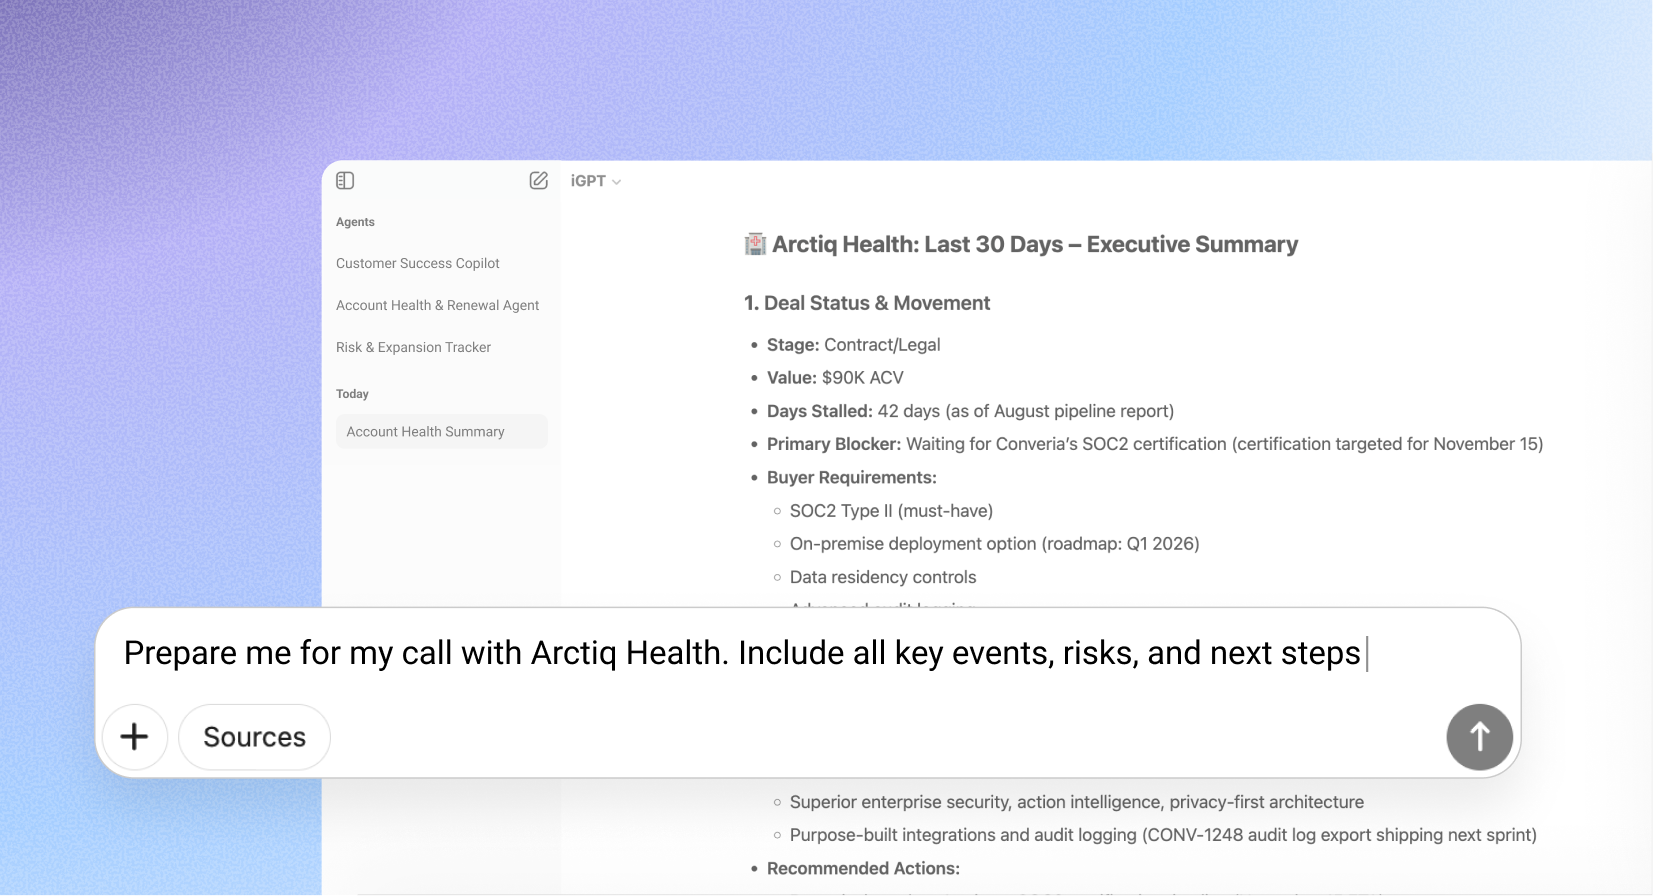
Task: Open Customer Success Copilot agent
Action: click(x=418, y=263)
